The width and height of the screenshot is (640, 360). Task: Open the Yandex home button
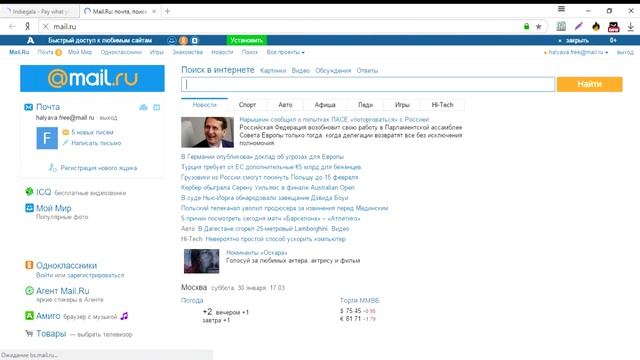27,27
